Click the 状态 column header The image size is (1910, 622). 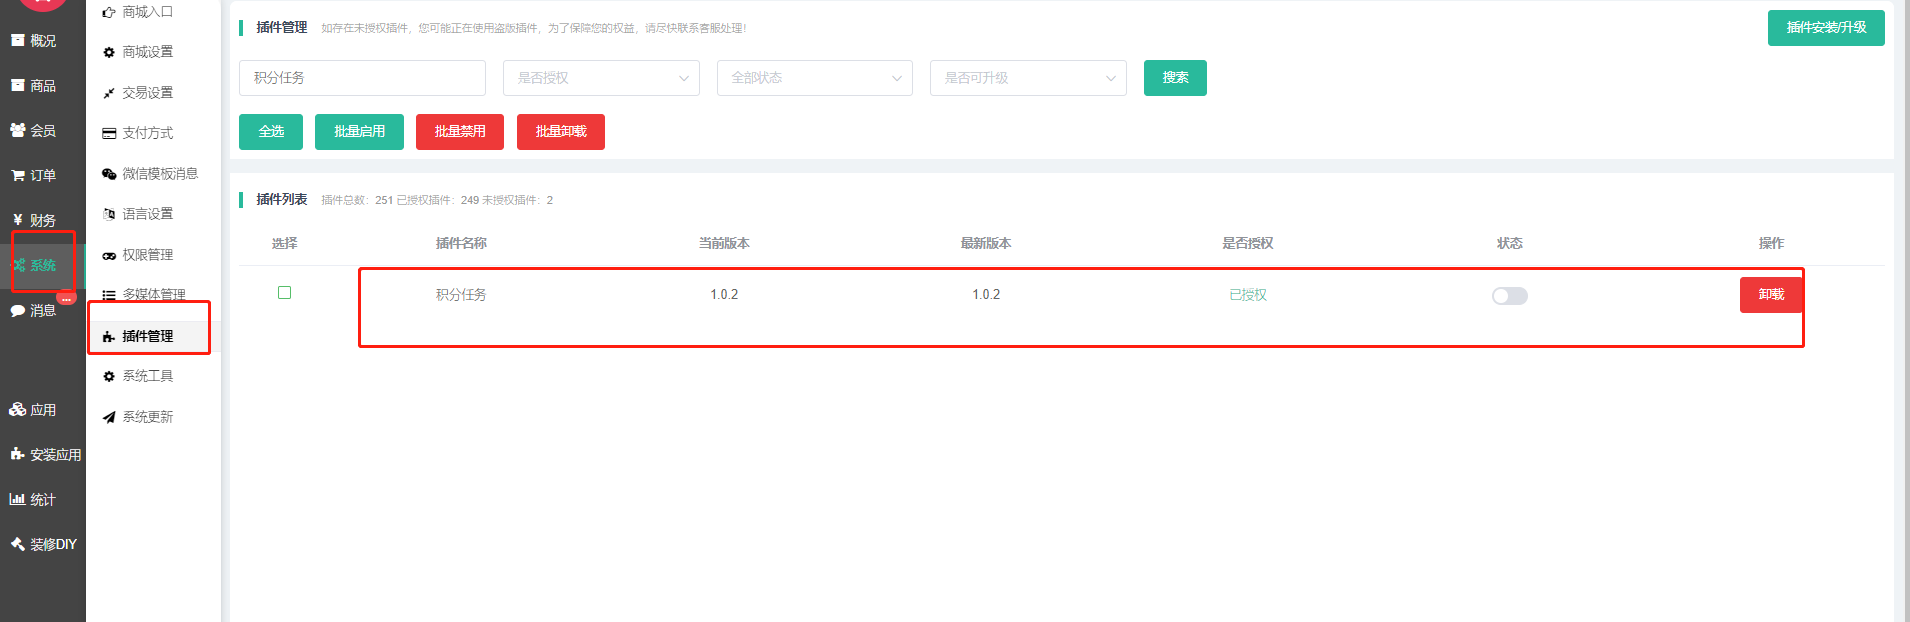pos(1509,243)
